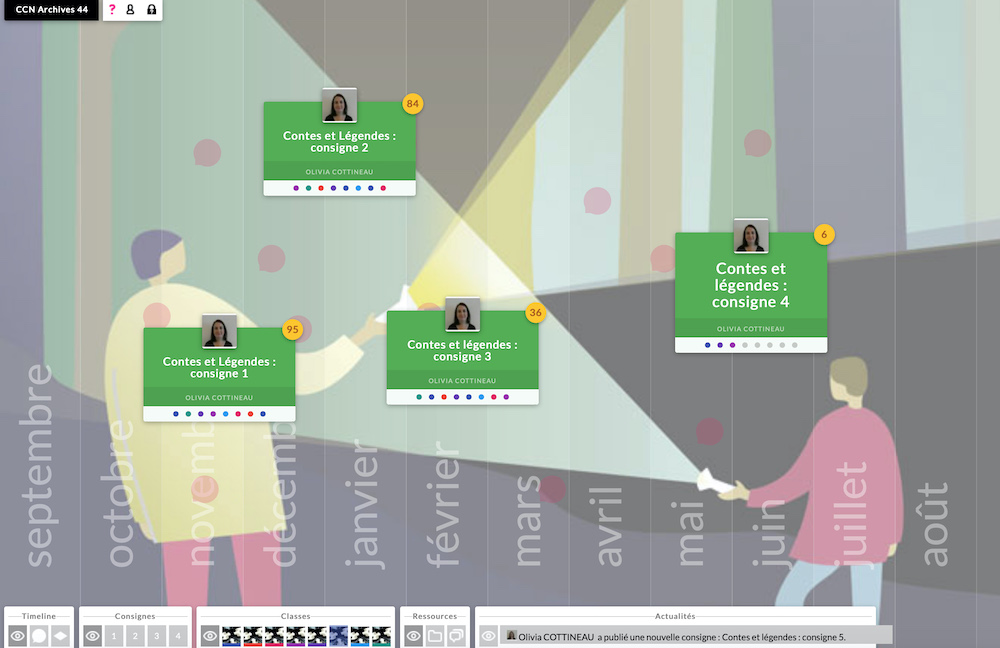
Task: Toggle the Consignes eye visibility
Action: click(93, 636)
